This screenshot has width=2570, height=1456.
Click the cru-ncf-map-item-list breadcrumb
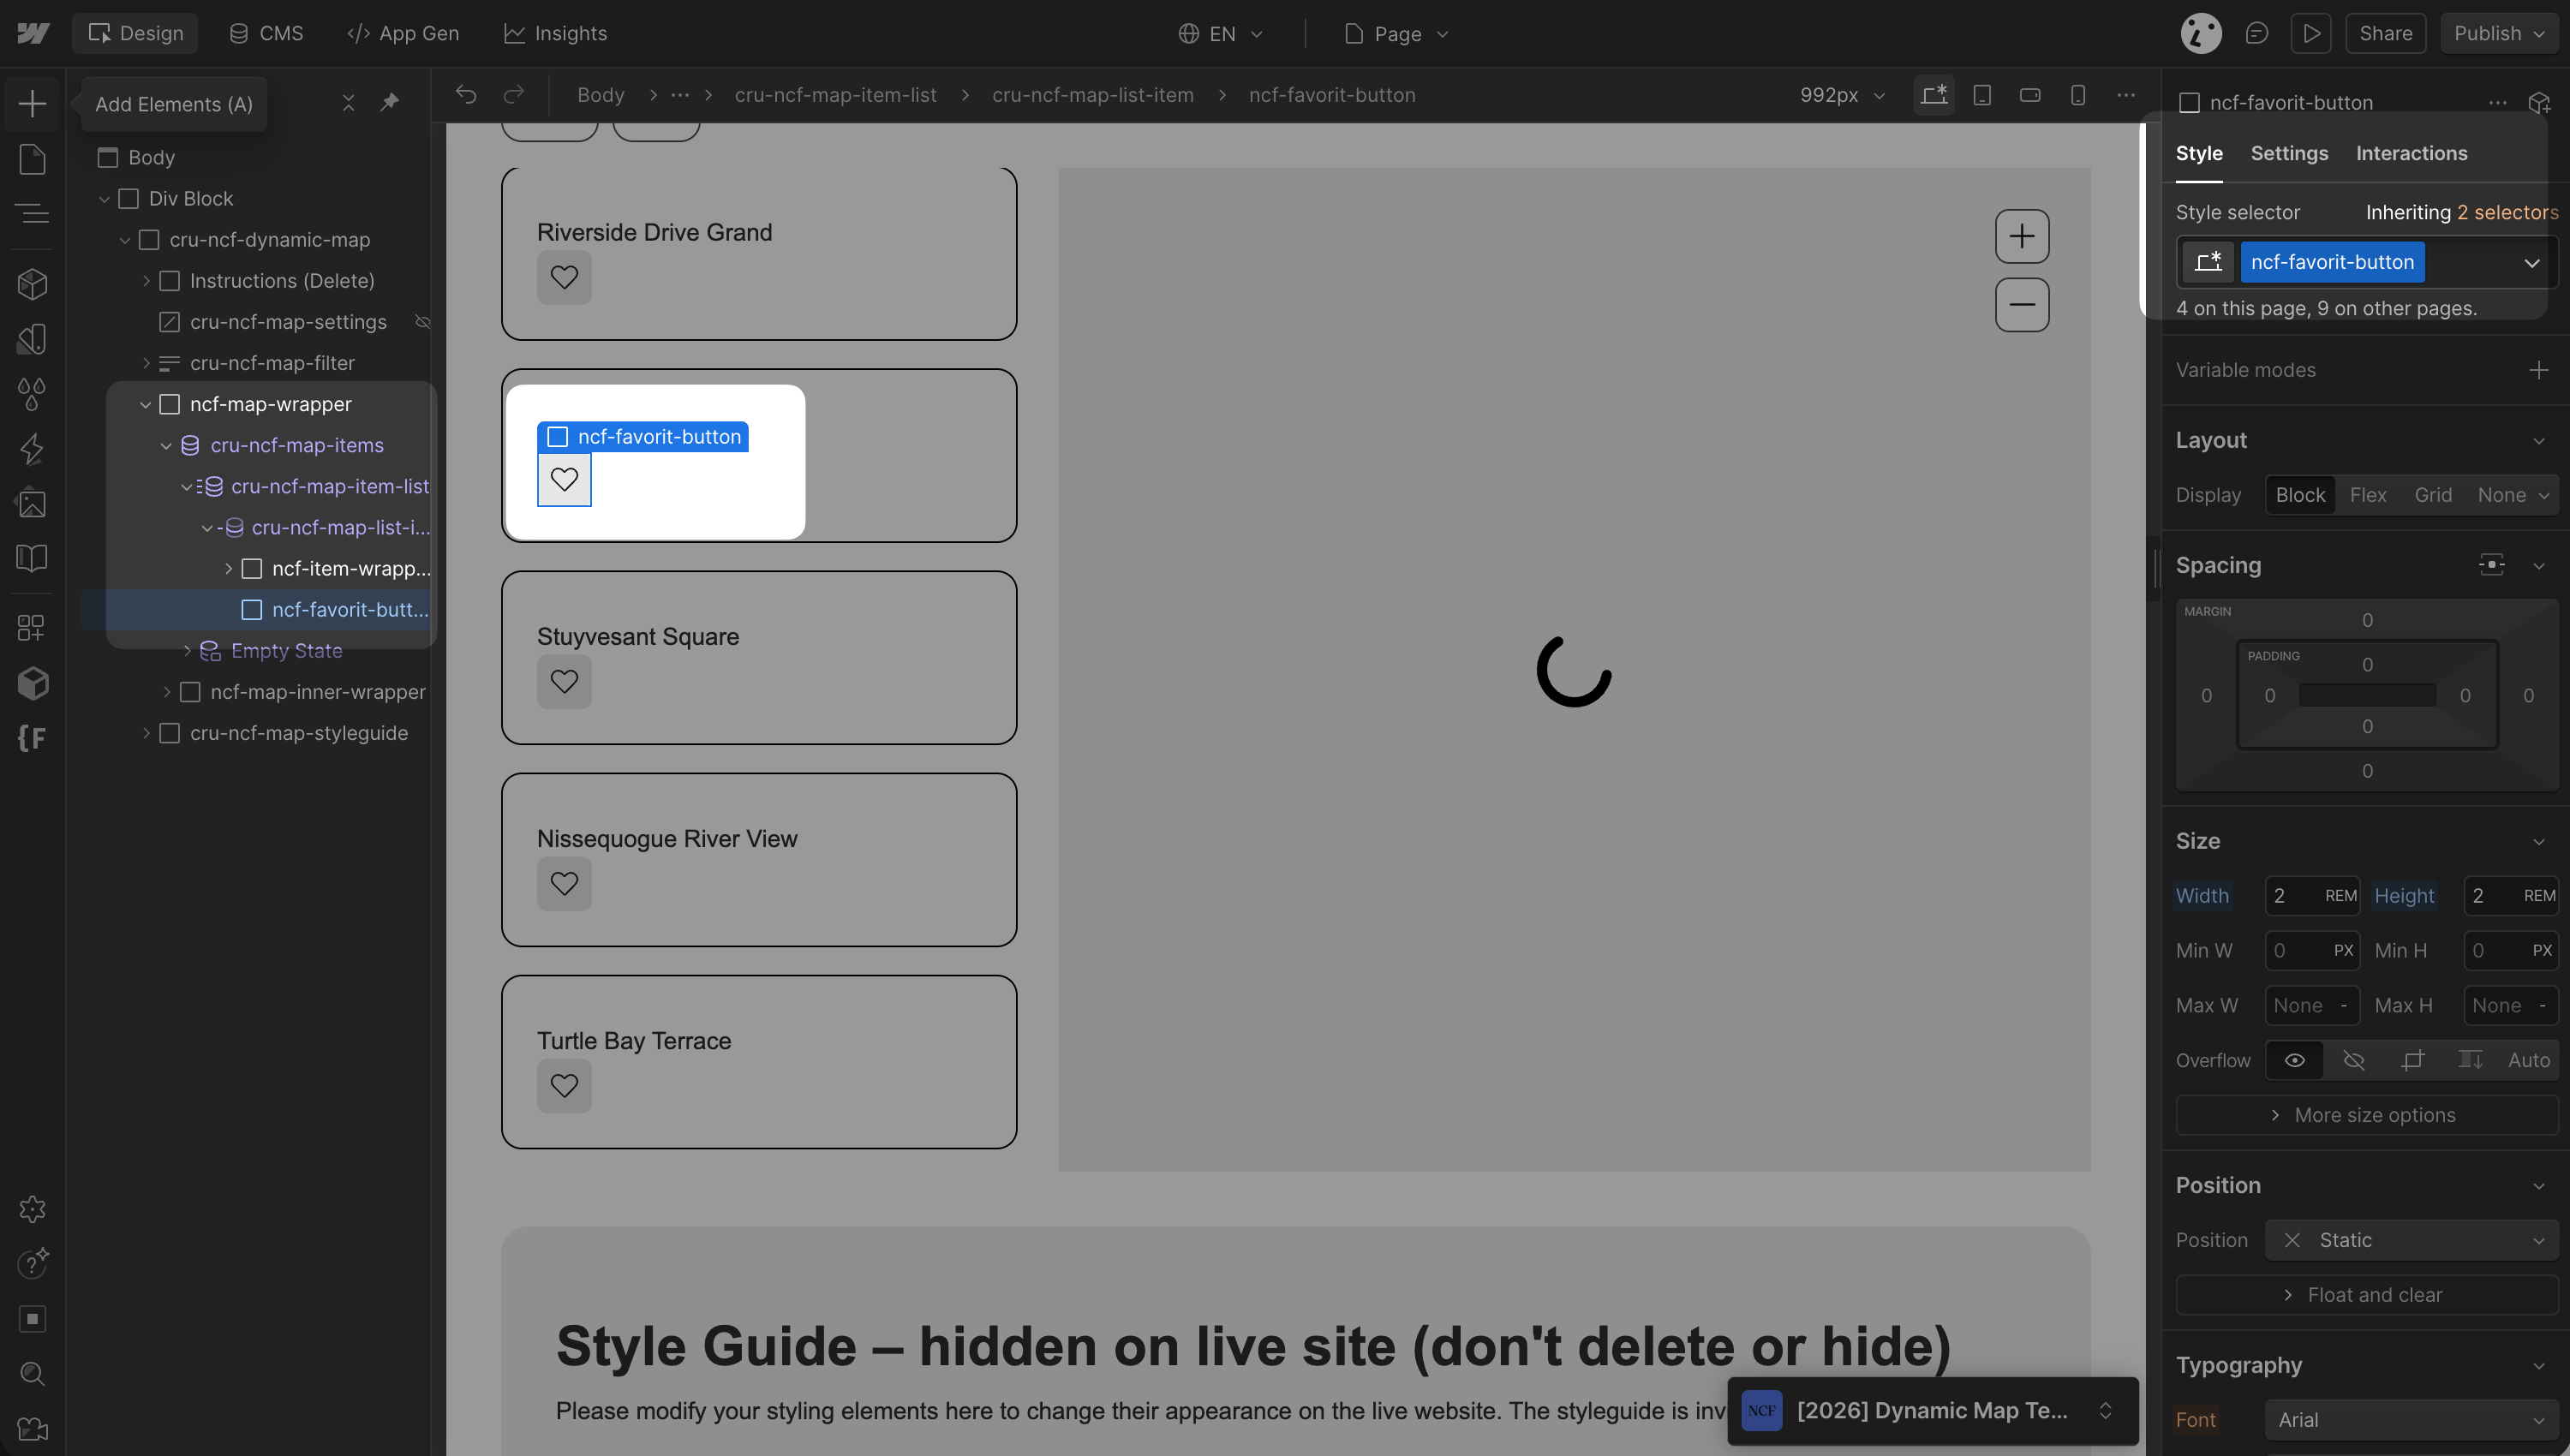[835, 95]
